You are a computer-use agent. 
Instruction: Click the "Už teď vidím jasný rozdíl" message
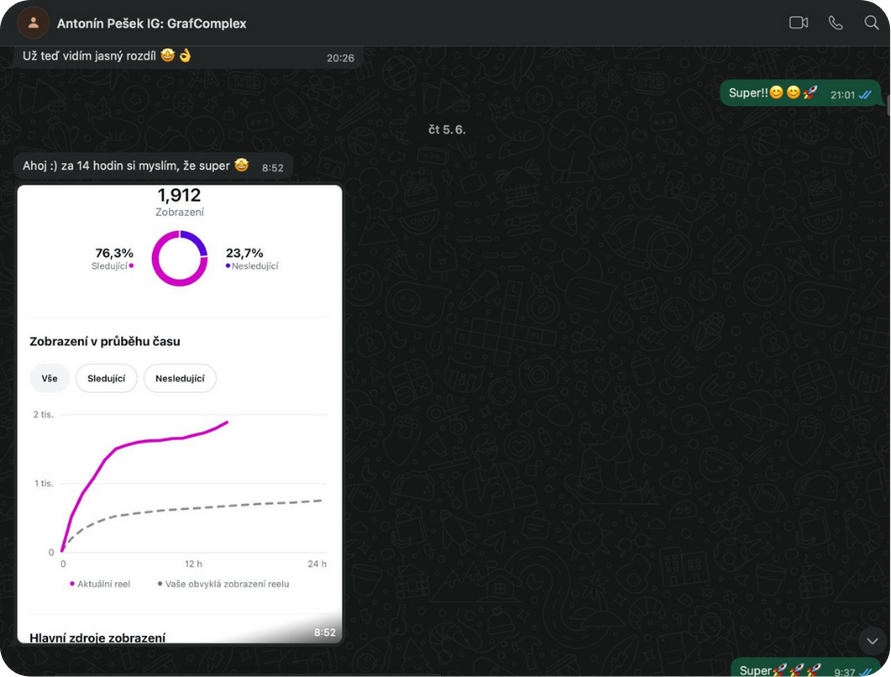coord(100,56)
